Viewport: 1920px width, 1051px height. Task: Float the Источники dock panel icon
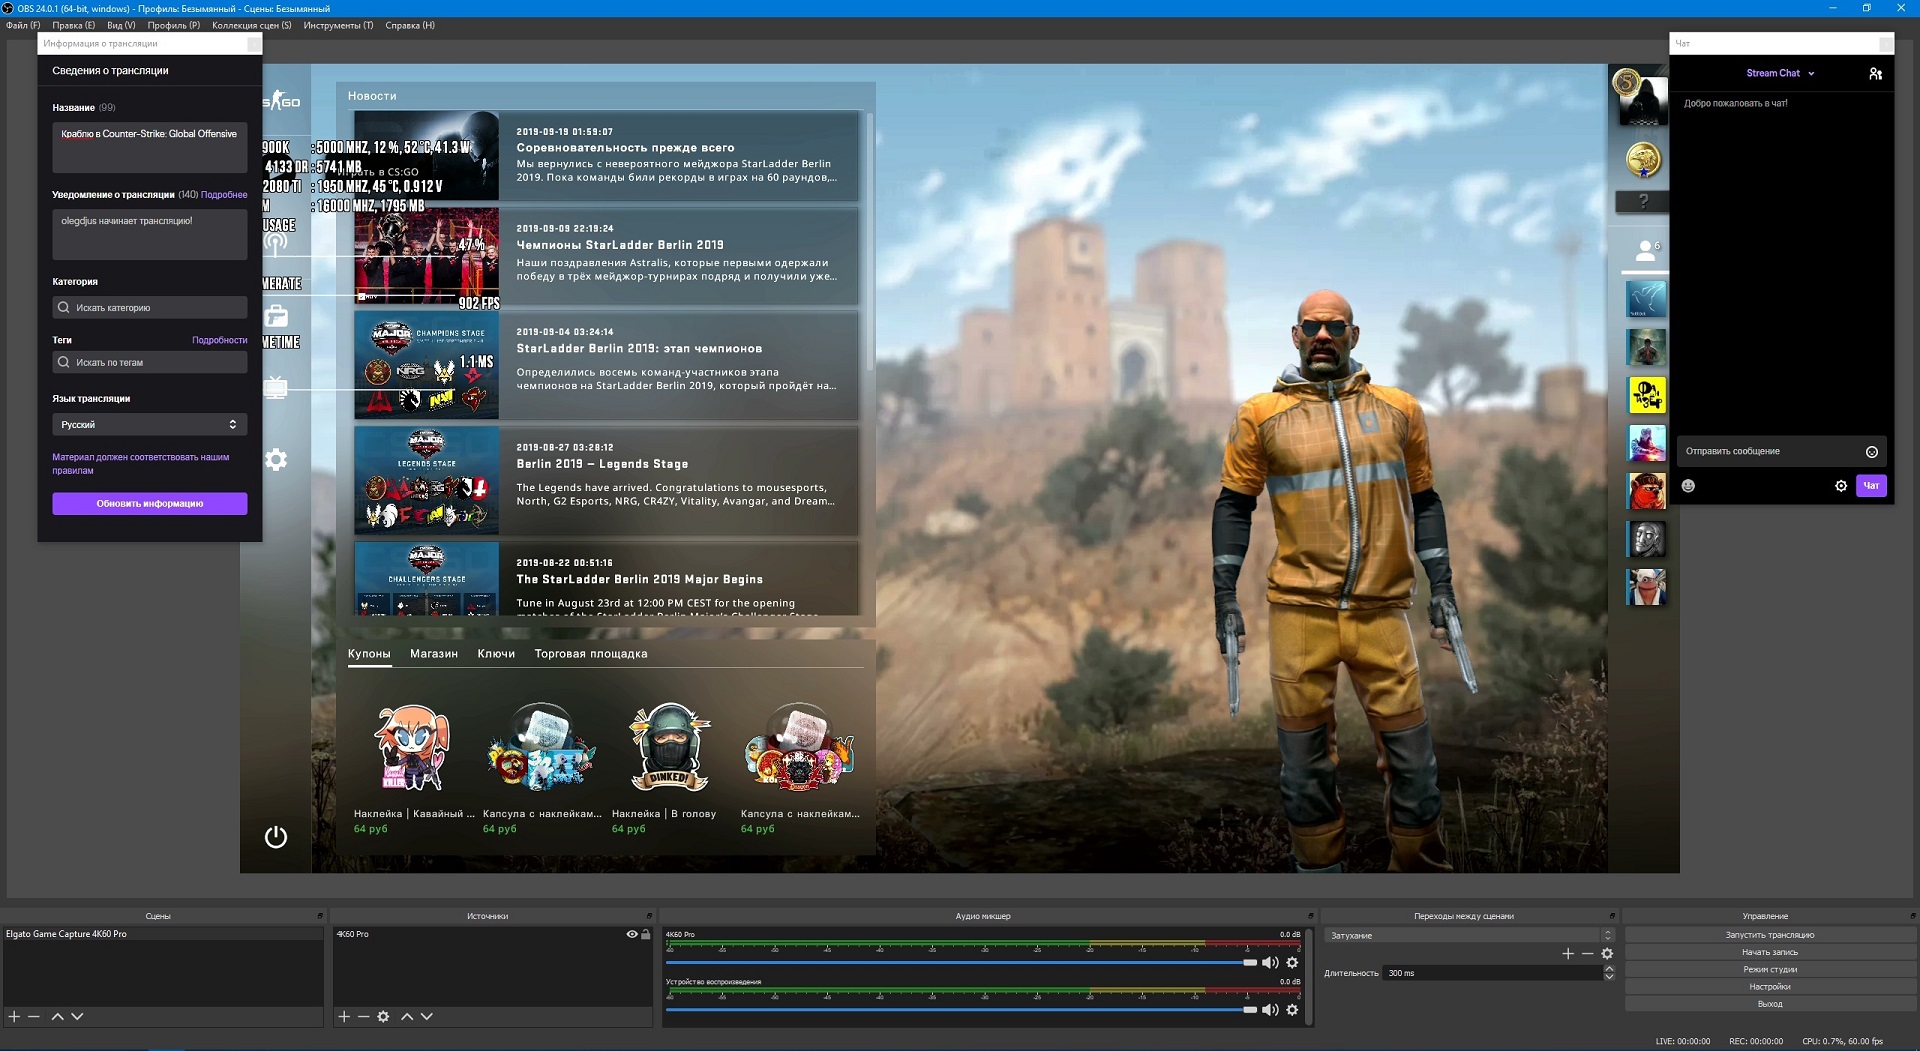click(x=649, y=916)
